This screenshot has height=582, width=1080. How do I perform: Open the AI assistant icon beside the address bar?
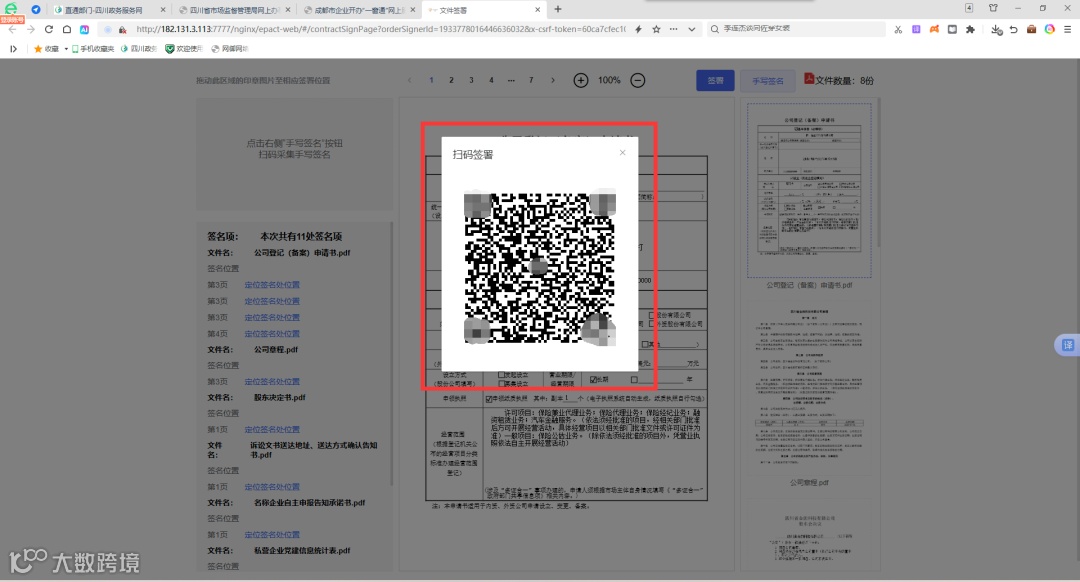pyautogui.click(x=84, y=30)
